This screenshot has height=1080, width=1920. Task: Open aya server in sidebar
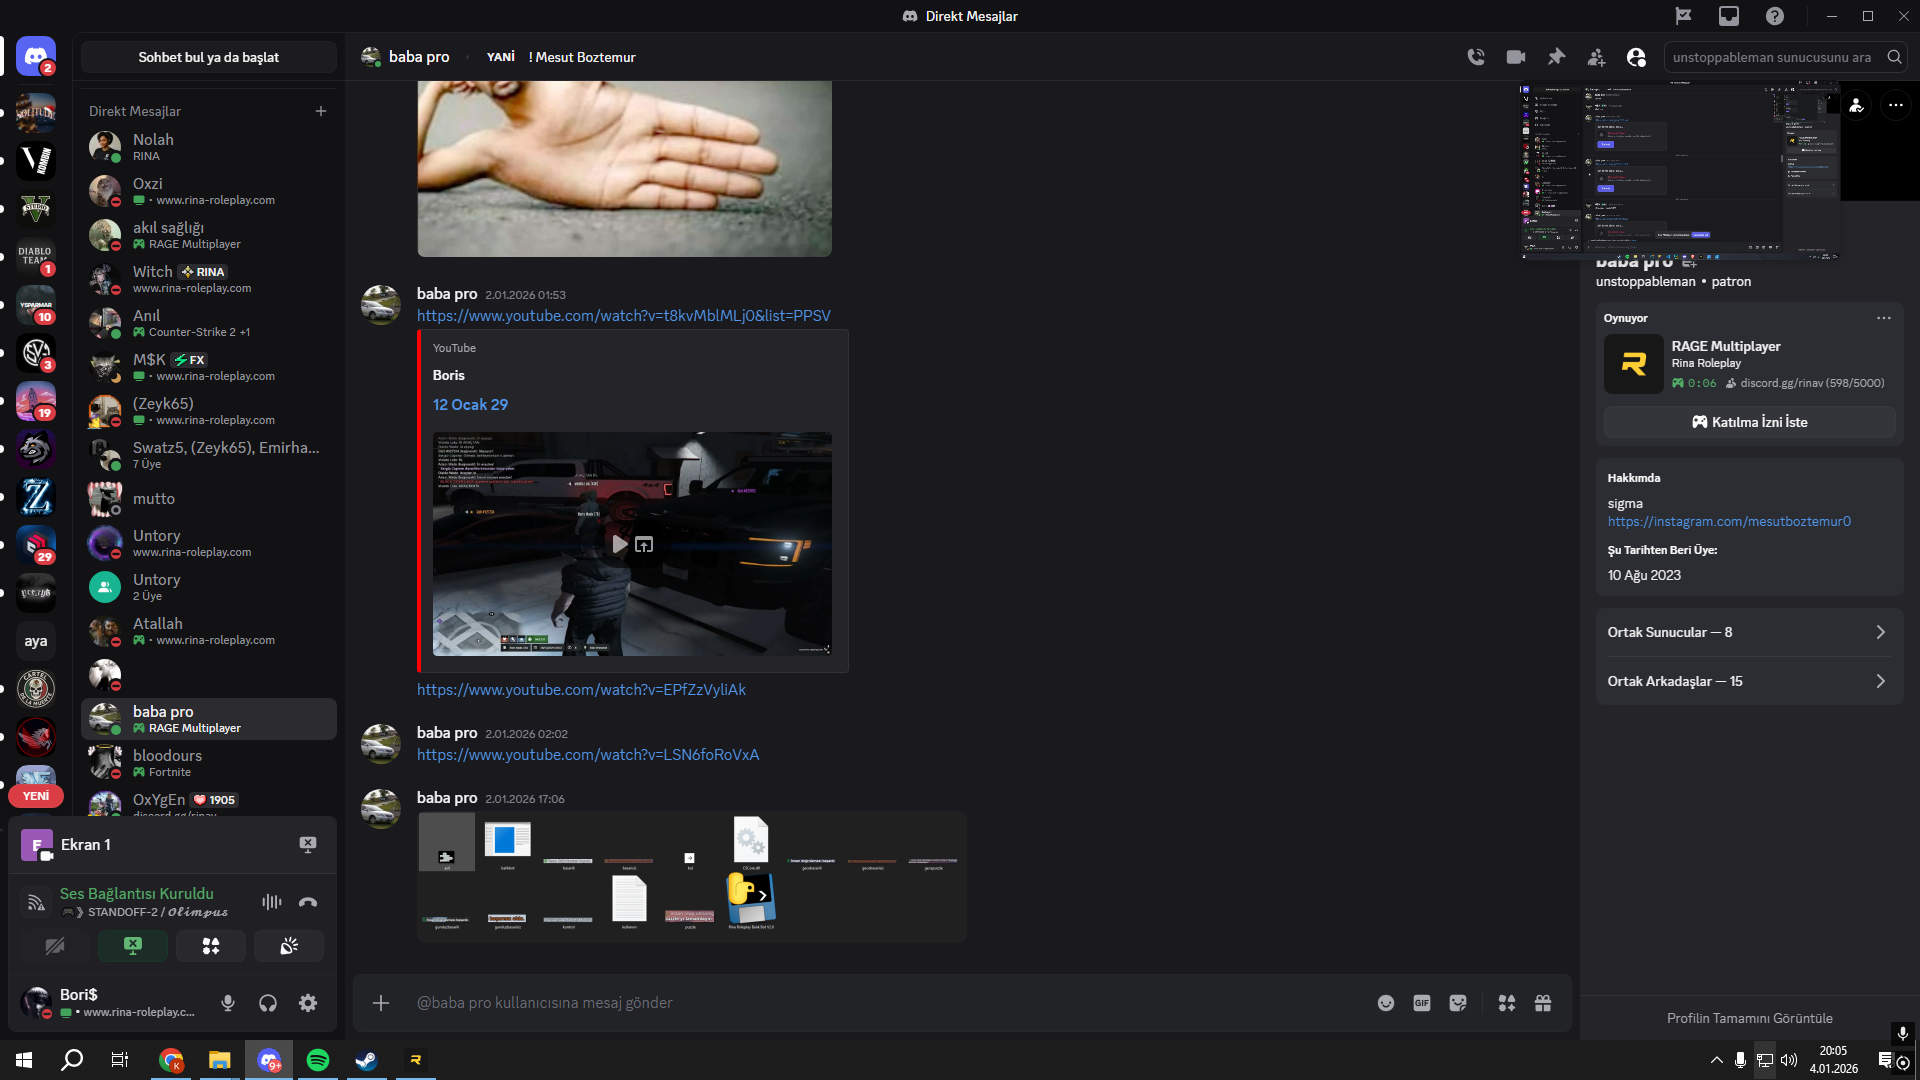(x=36, y=641)
